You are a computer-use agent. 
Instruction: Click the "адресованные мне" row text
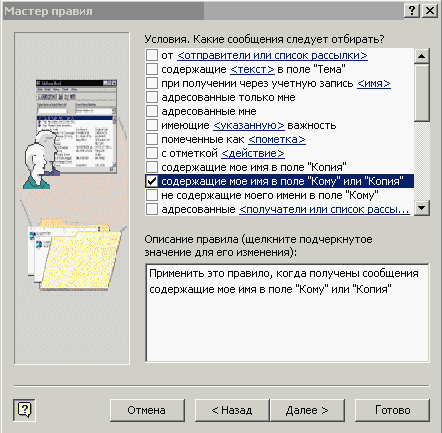(209, 111)
